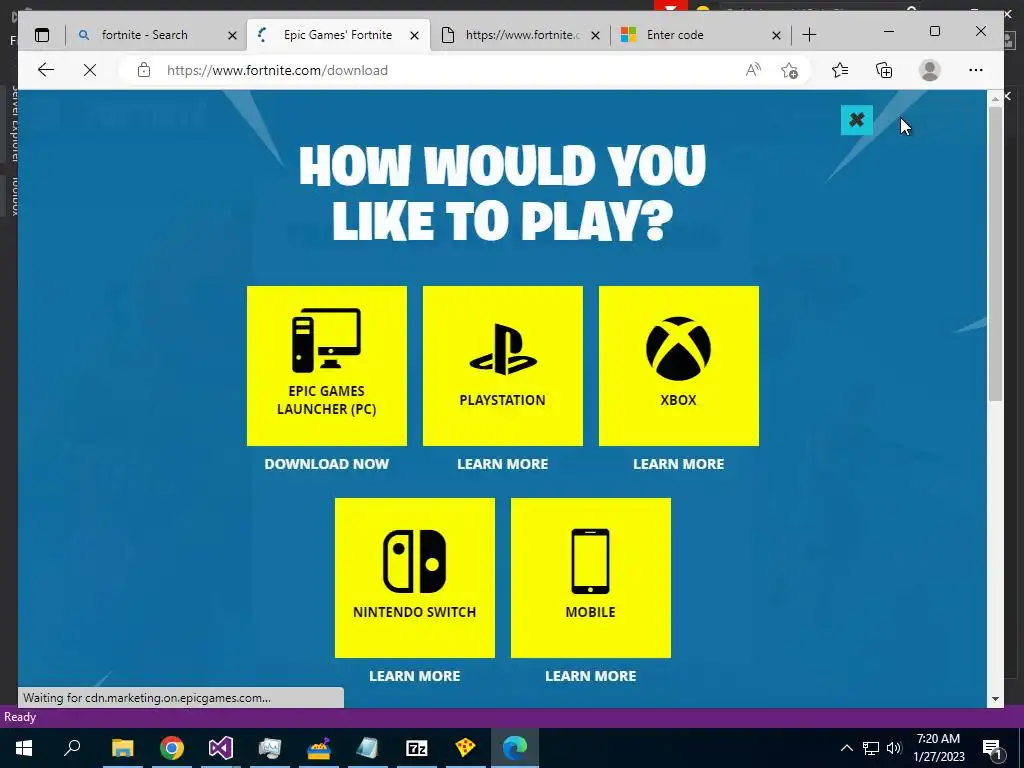This screenshot has height=768, width=1024.
Task: Open Windows taskbar search
Action: [x=72, y=748]
